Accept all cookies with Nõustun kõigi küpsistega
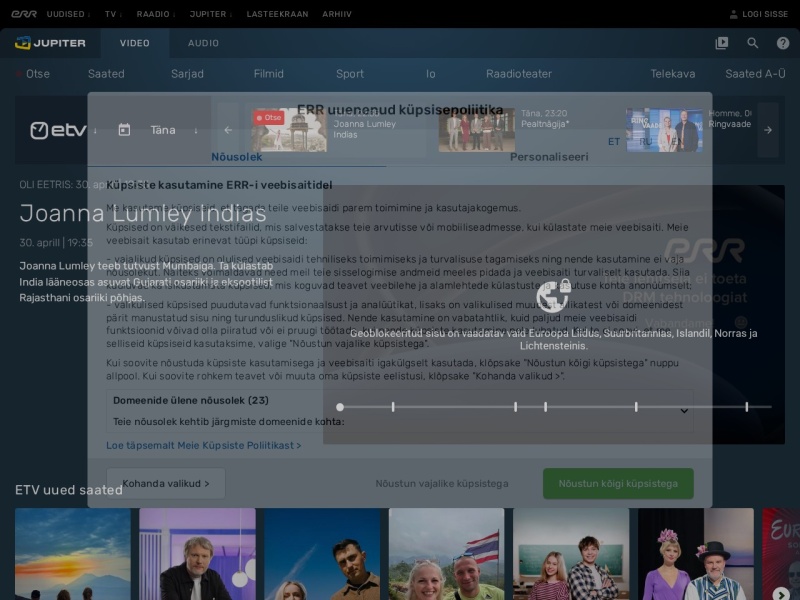The height and width of the screenshot is (600, 800). [x=618, y=483]
